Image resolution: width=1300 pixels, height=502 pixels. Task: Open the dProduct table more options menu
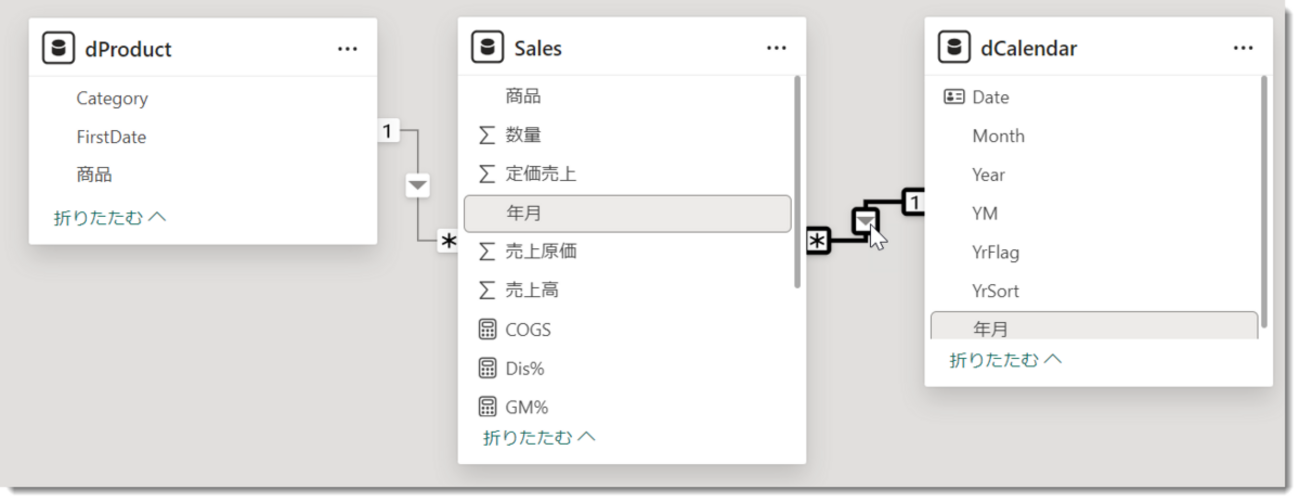pos(347,48)
